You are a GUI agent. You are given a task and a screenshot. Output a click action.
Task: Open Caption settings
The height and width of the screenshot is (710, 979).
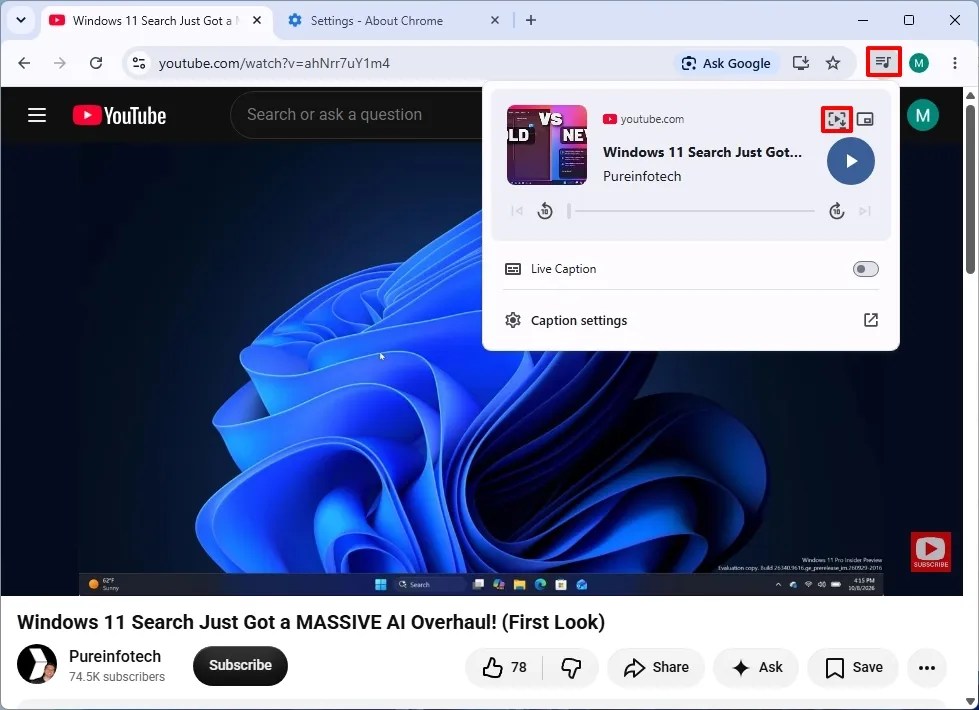pos(691,320)
